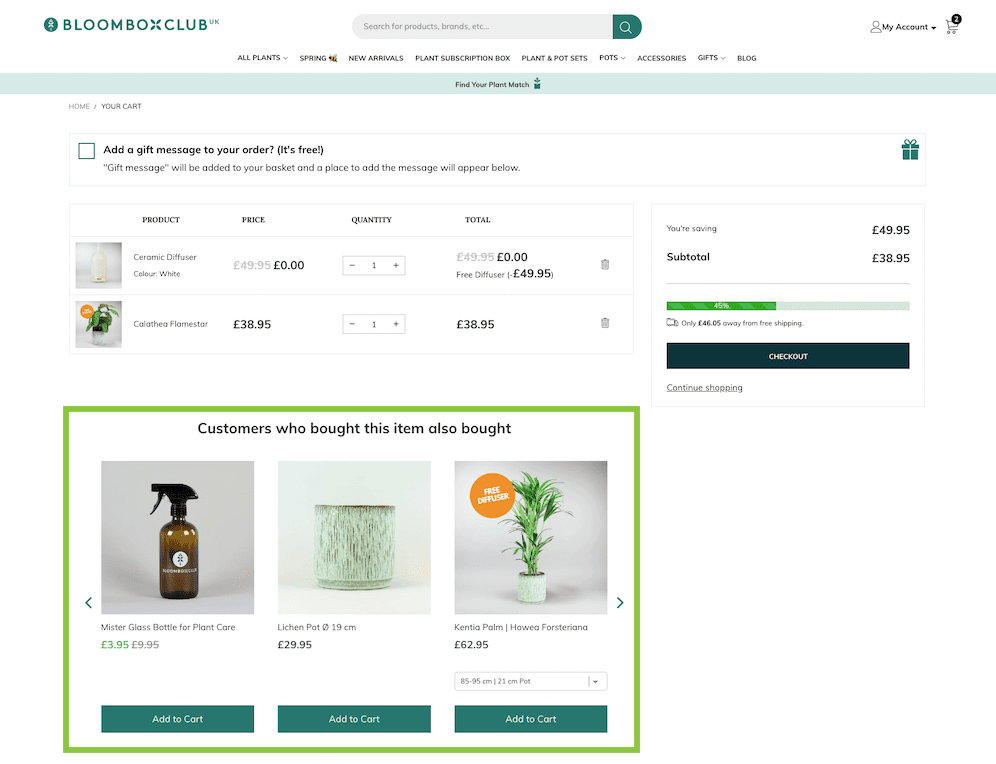
Task: Click Mister Glass Bottle for Plant Care title
Action: coord(168,627)
